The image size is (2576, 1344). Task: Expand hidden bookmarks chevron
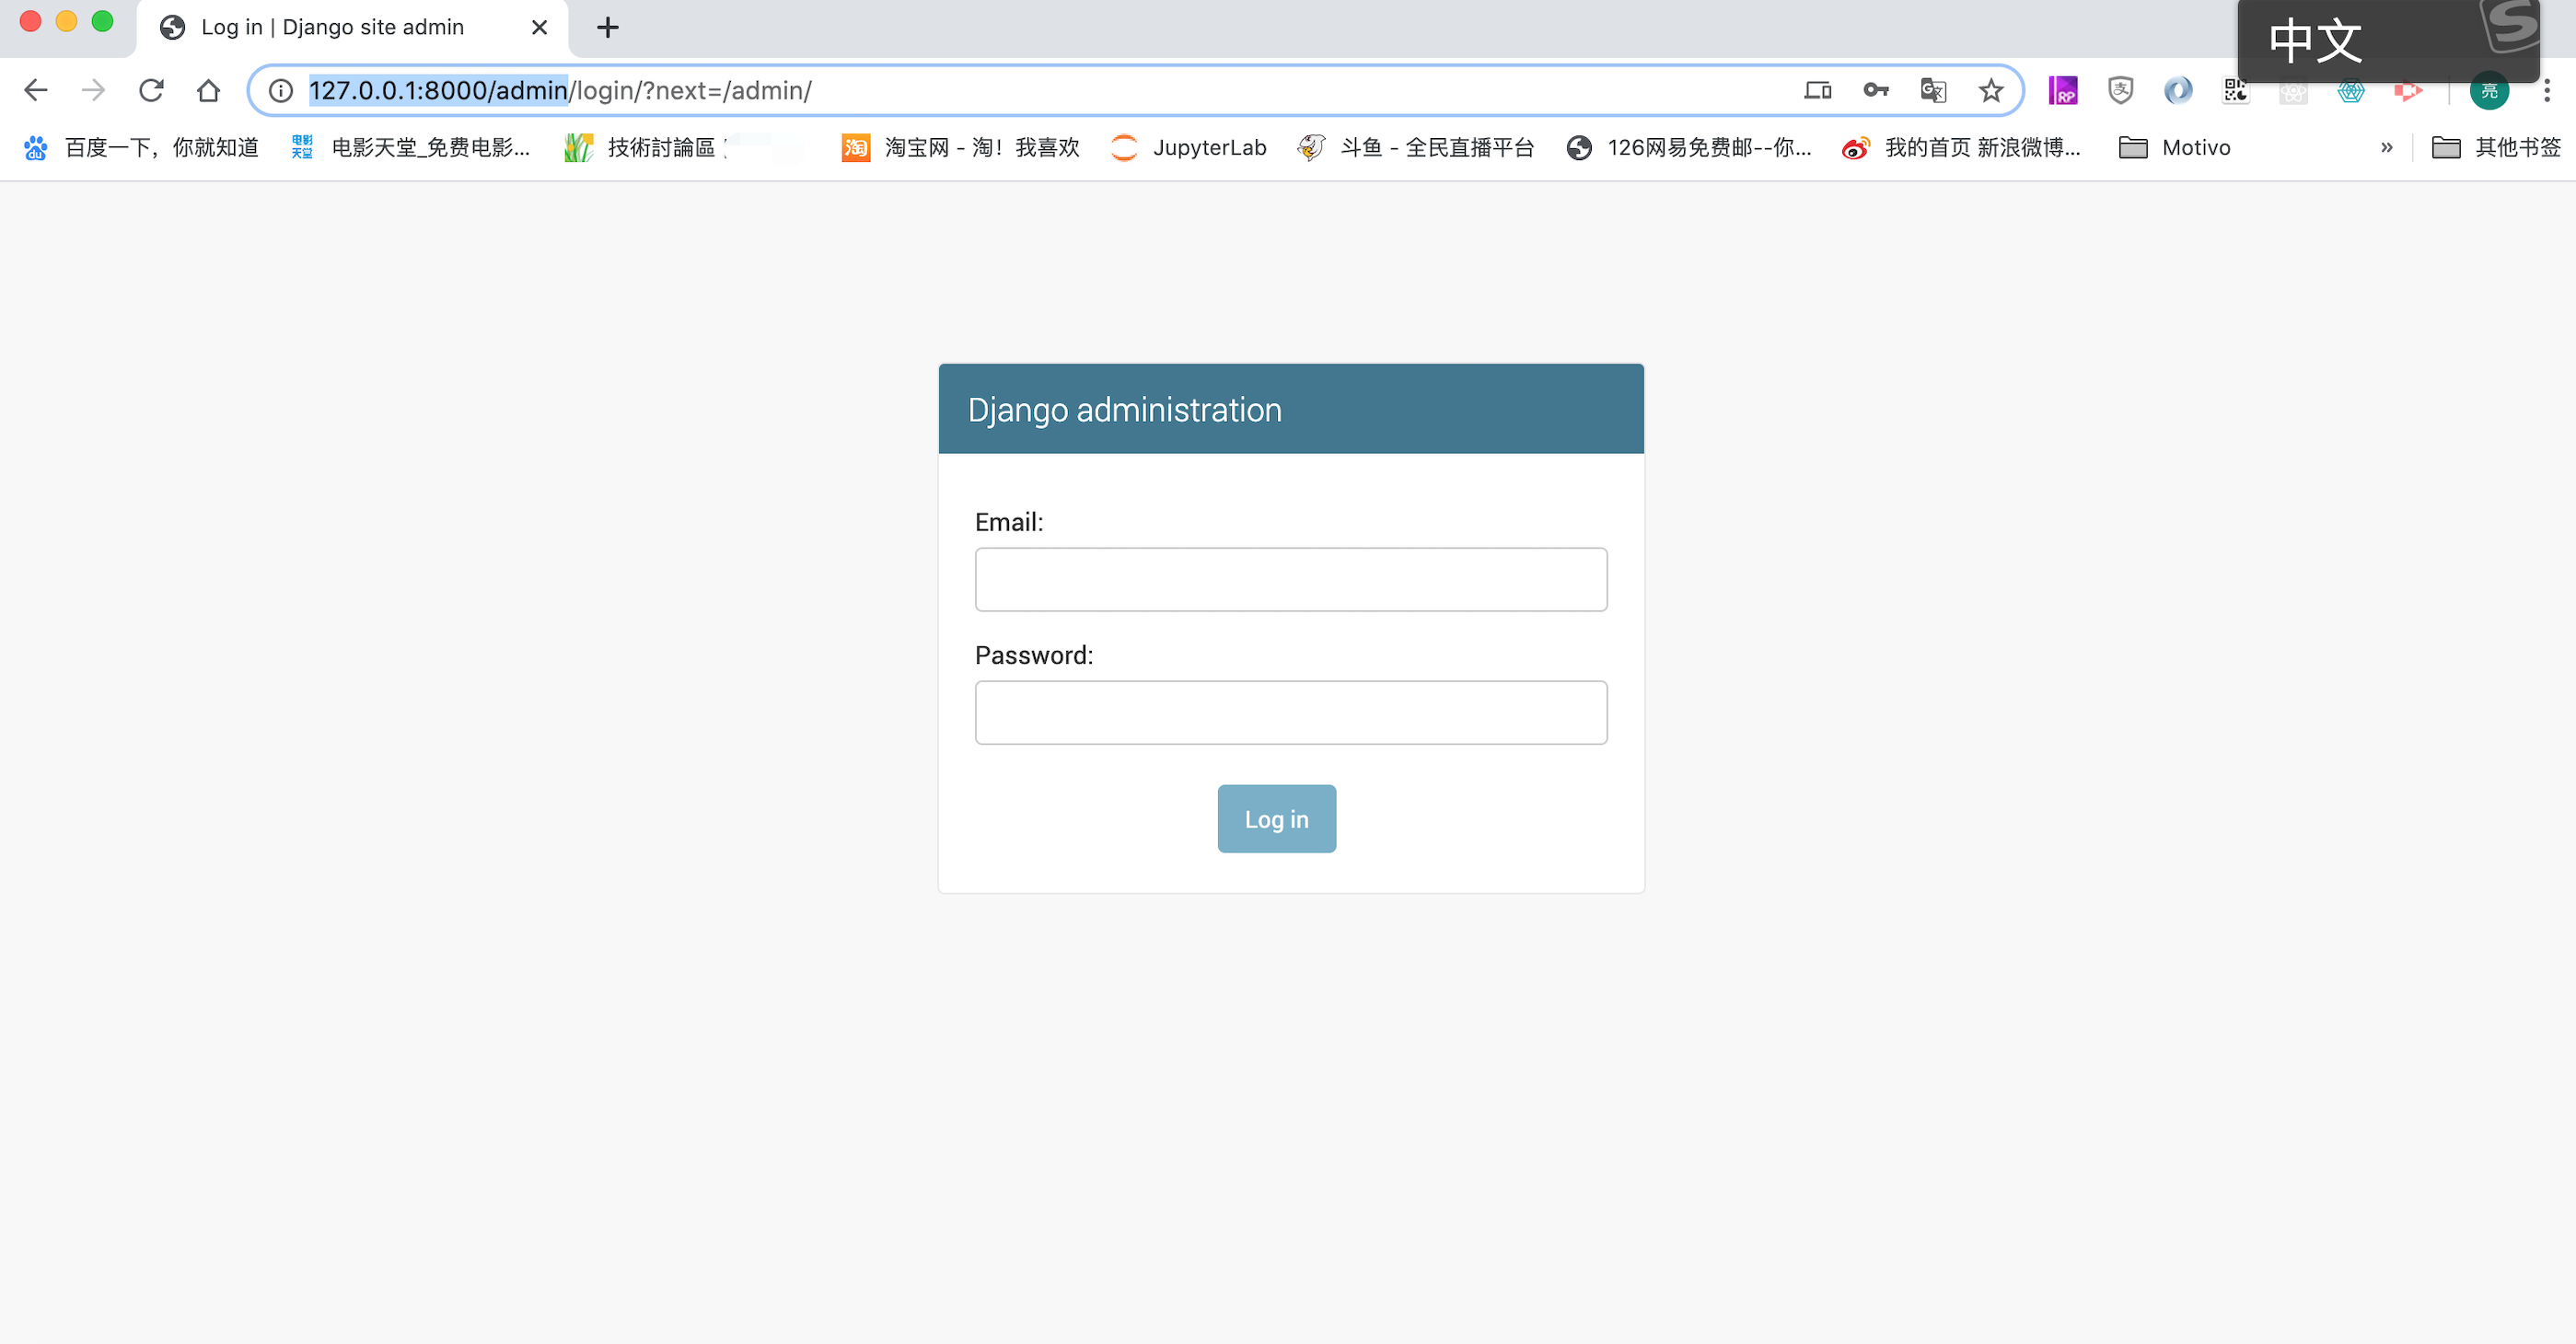point(2387,148)
